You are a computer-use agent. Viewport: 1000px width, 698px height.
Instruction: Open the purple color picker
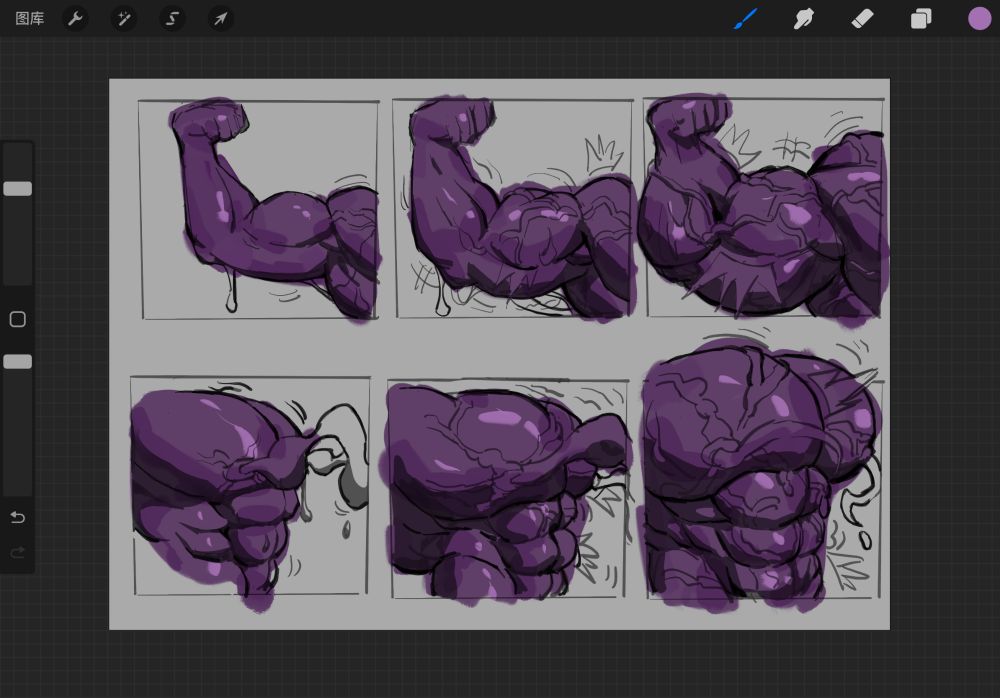click(979, 19)
